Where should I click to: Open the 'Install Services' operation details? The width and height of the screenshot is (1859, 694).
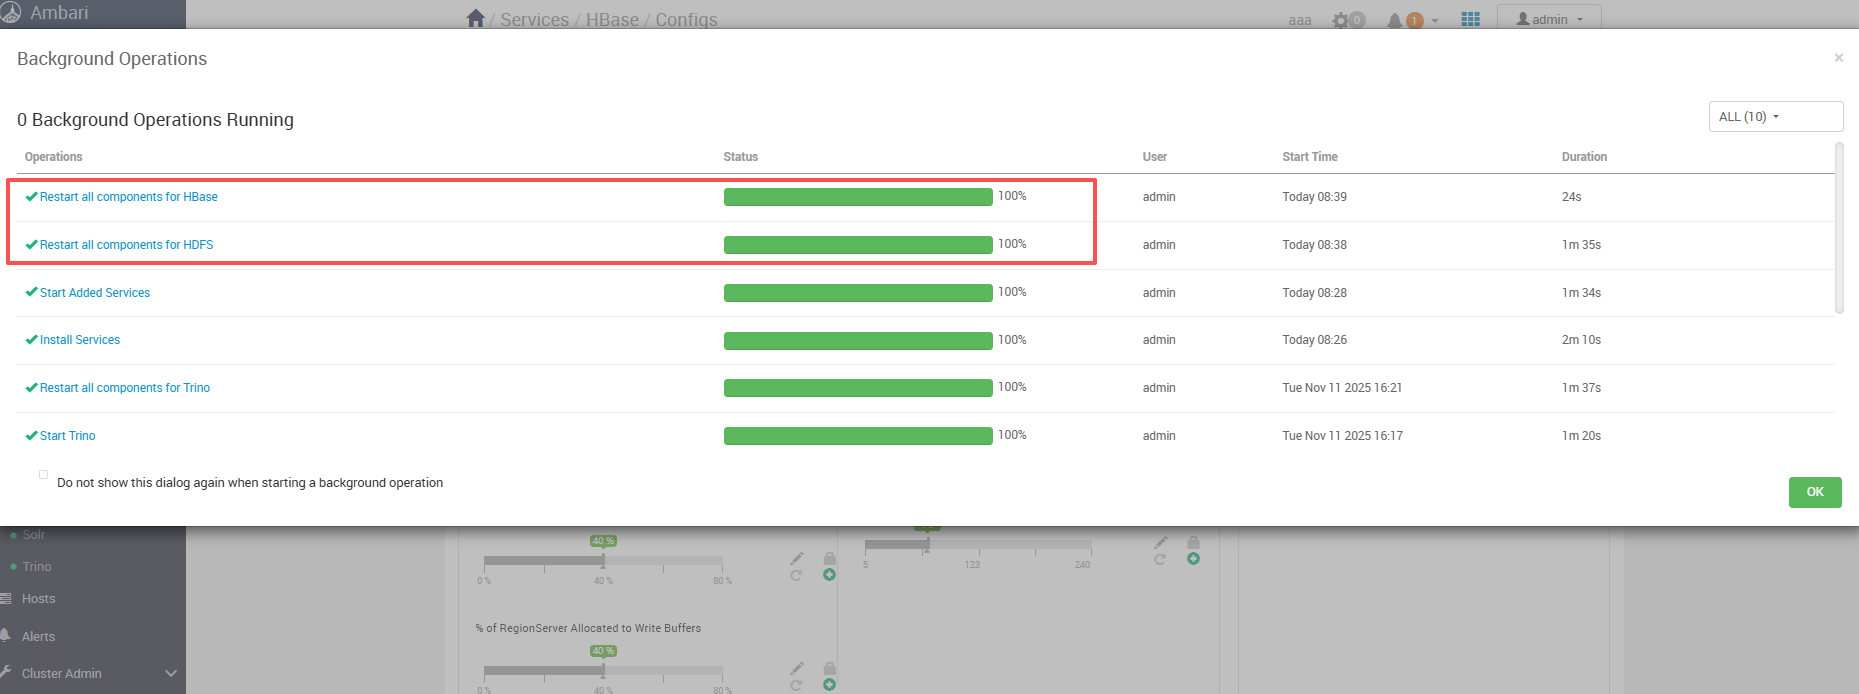[80, 340]
